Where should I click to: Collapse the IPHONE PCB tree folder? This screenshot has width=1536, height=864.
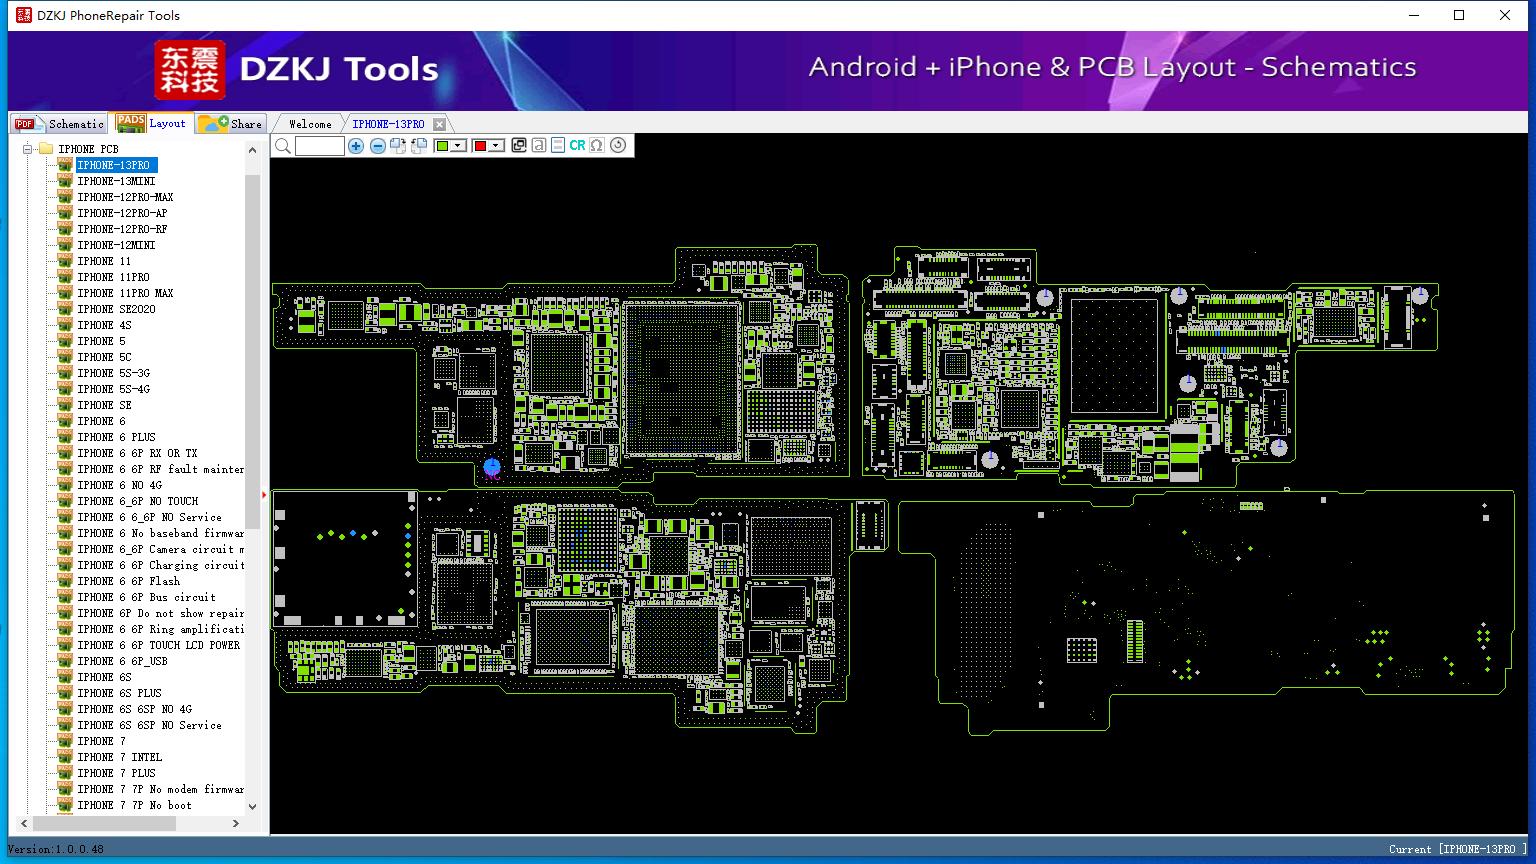pos(28,149)
